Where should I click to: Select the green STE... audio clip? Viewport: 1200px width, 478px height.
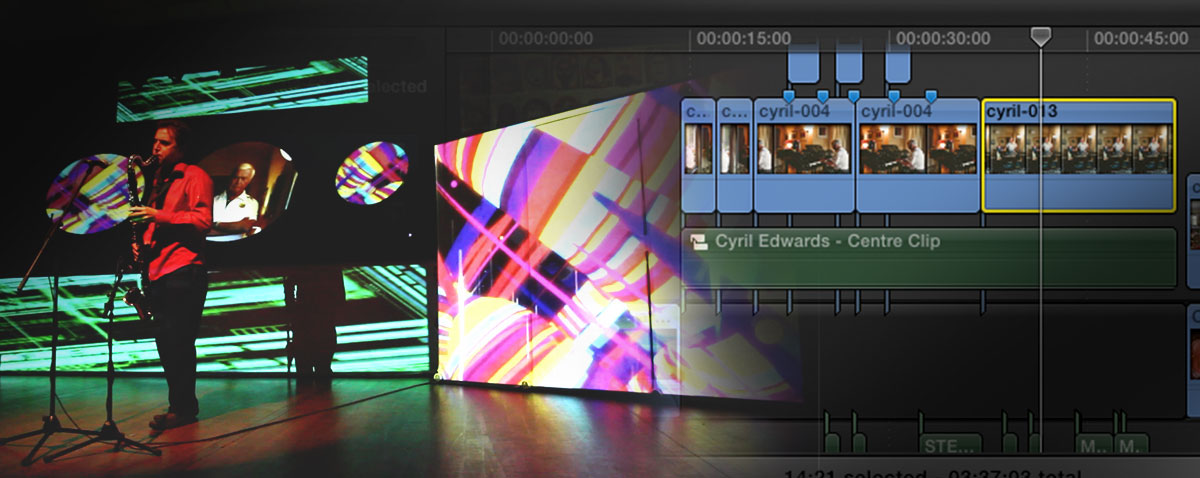(x=950, y=444)
